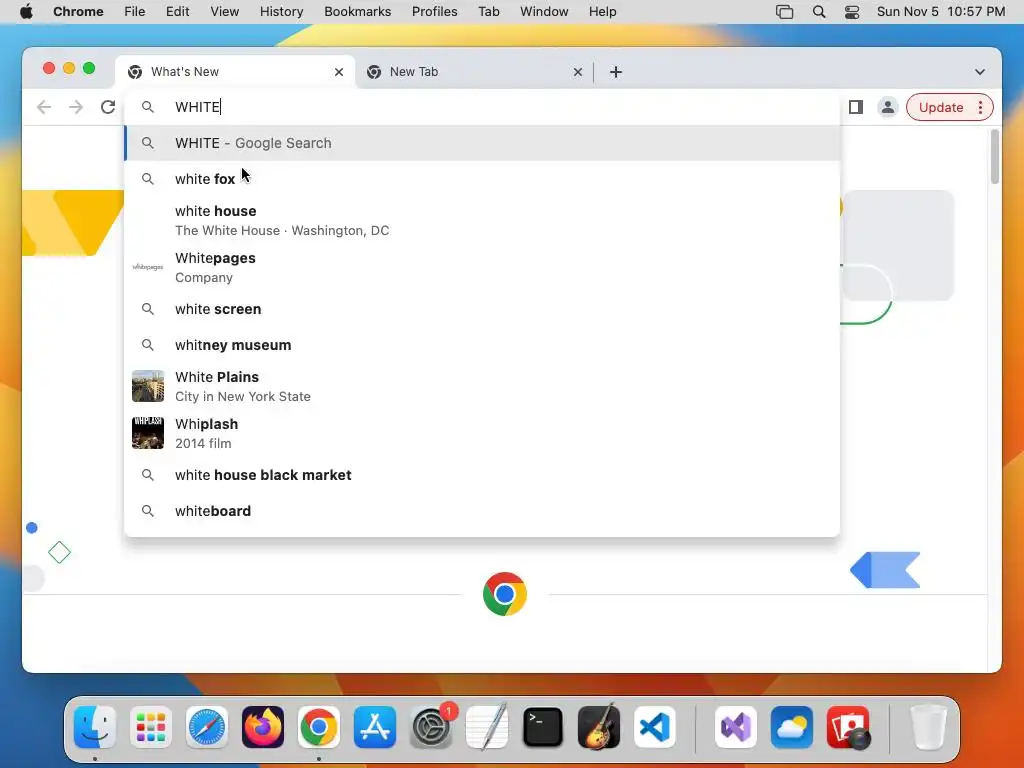Click Chrome icon in the Dock
The image size is (1024, 768).
(319, 727)
